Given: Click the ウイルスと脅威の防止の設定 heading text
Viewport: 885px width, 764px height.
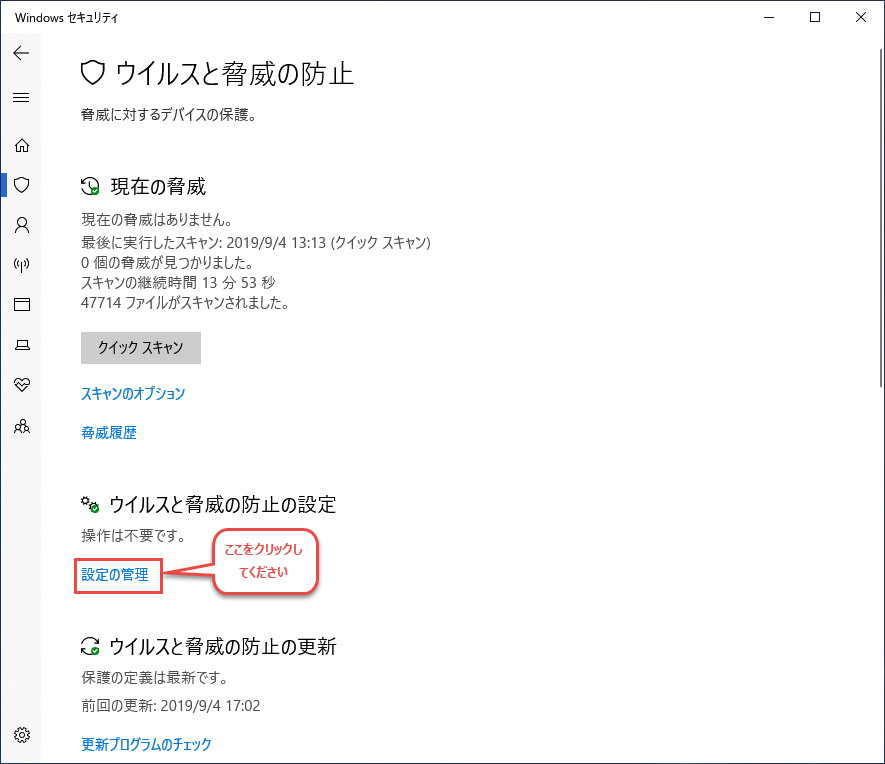Looking at the screenshot, I should tap(222, 504).
